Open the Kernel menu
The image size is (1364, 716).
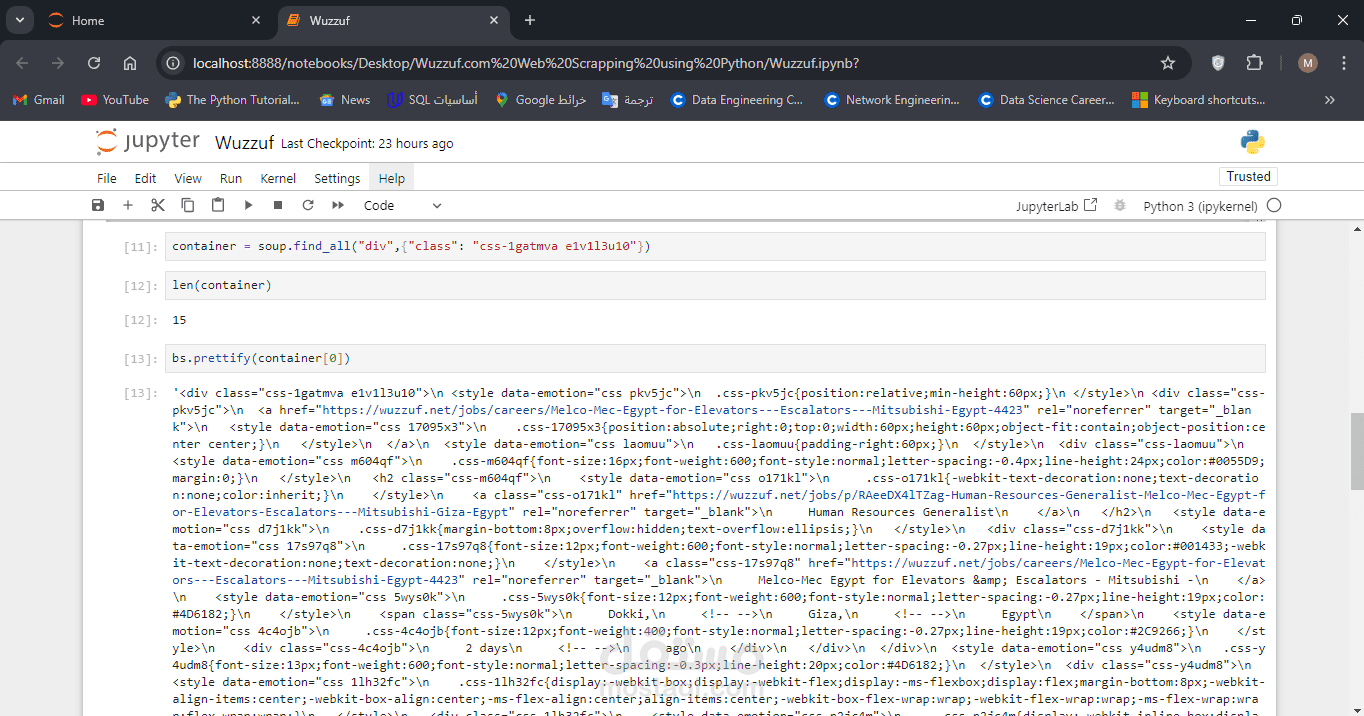pyautogui.click(x=278, y=178)
